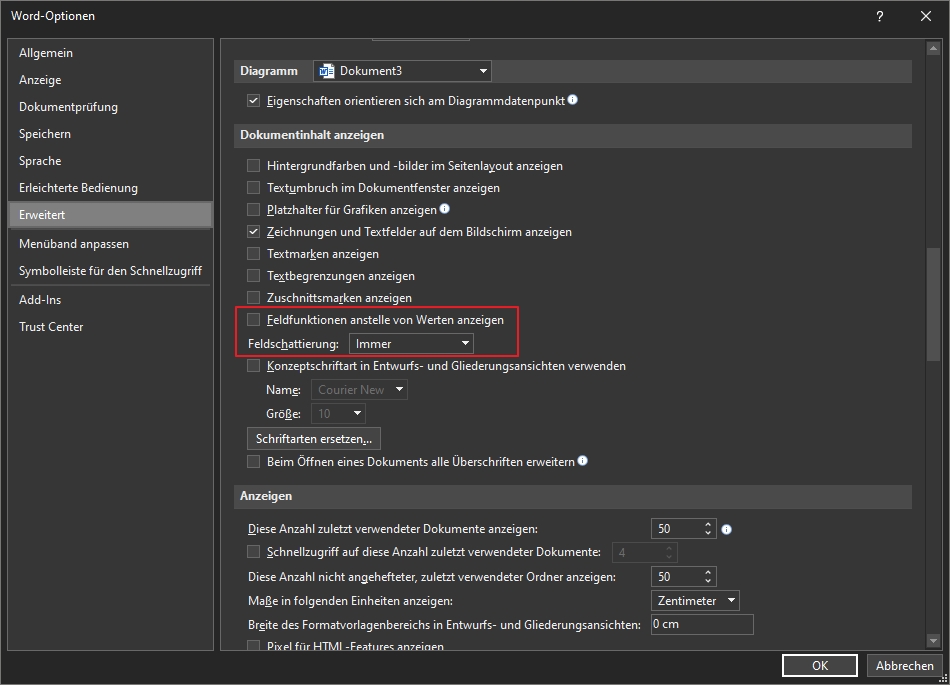Open the Dokumentprüfung category
950x685 pixels.
110,107
